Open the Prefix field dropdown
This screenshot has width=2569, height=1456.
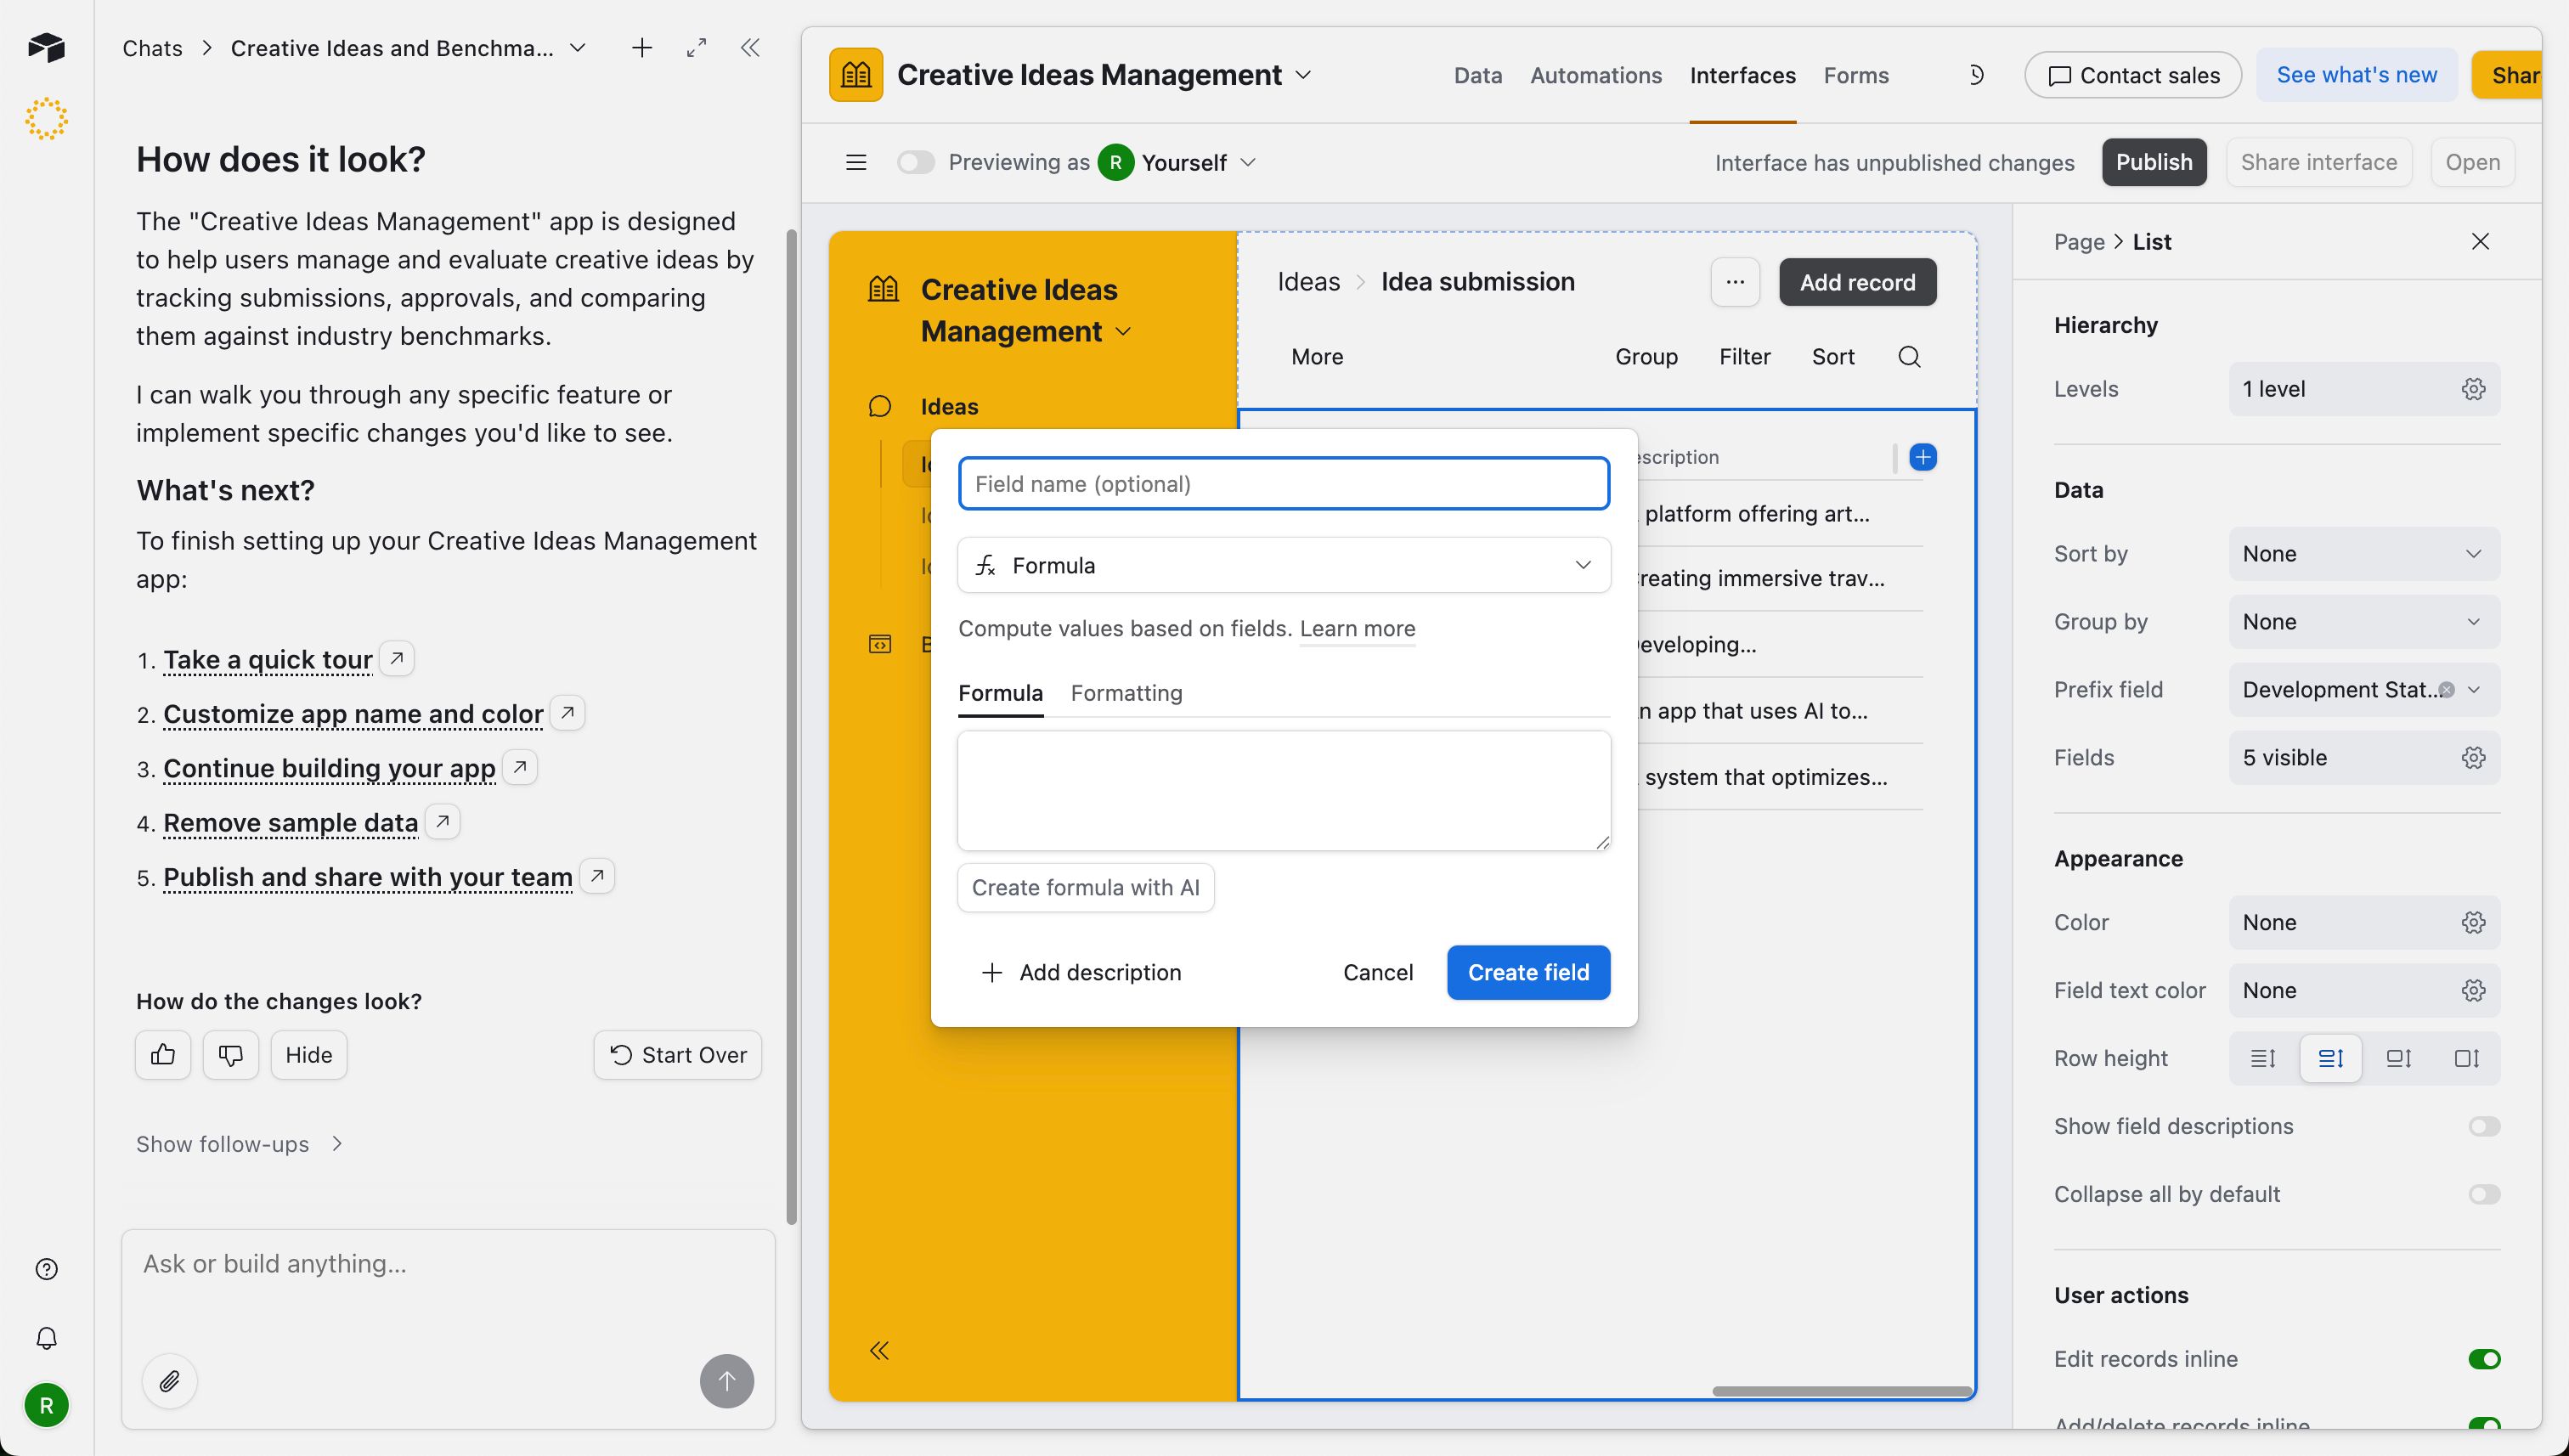click(2364, 690)
